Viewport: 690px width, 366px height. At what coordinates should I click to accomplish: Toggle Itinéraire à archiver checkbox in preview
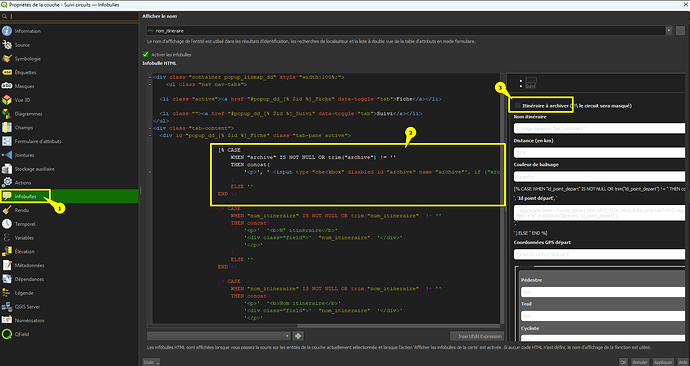pos(518,106)
